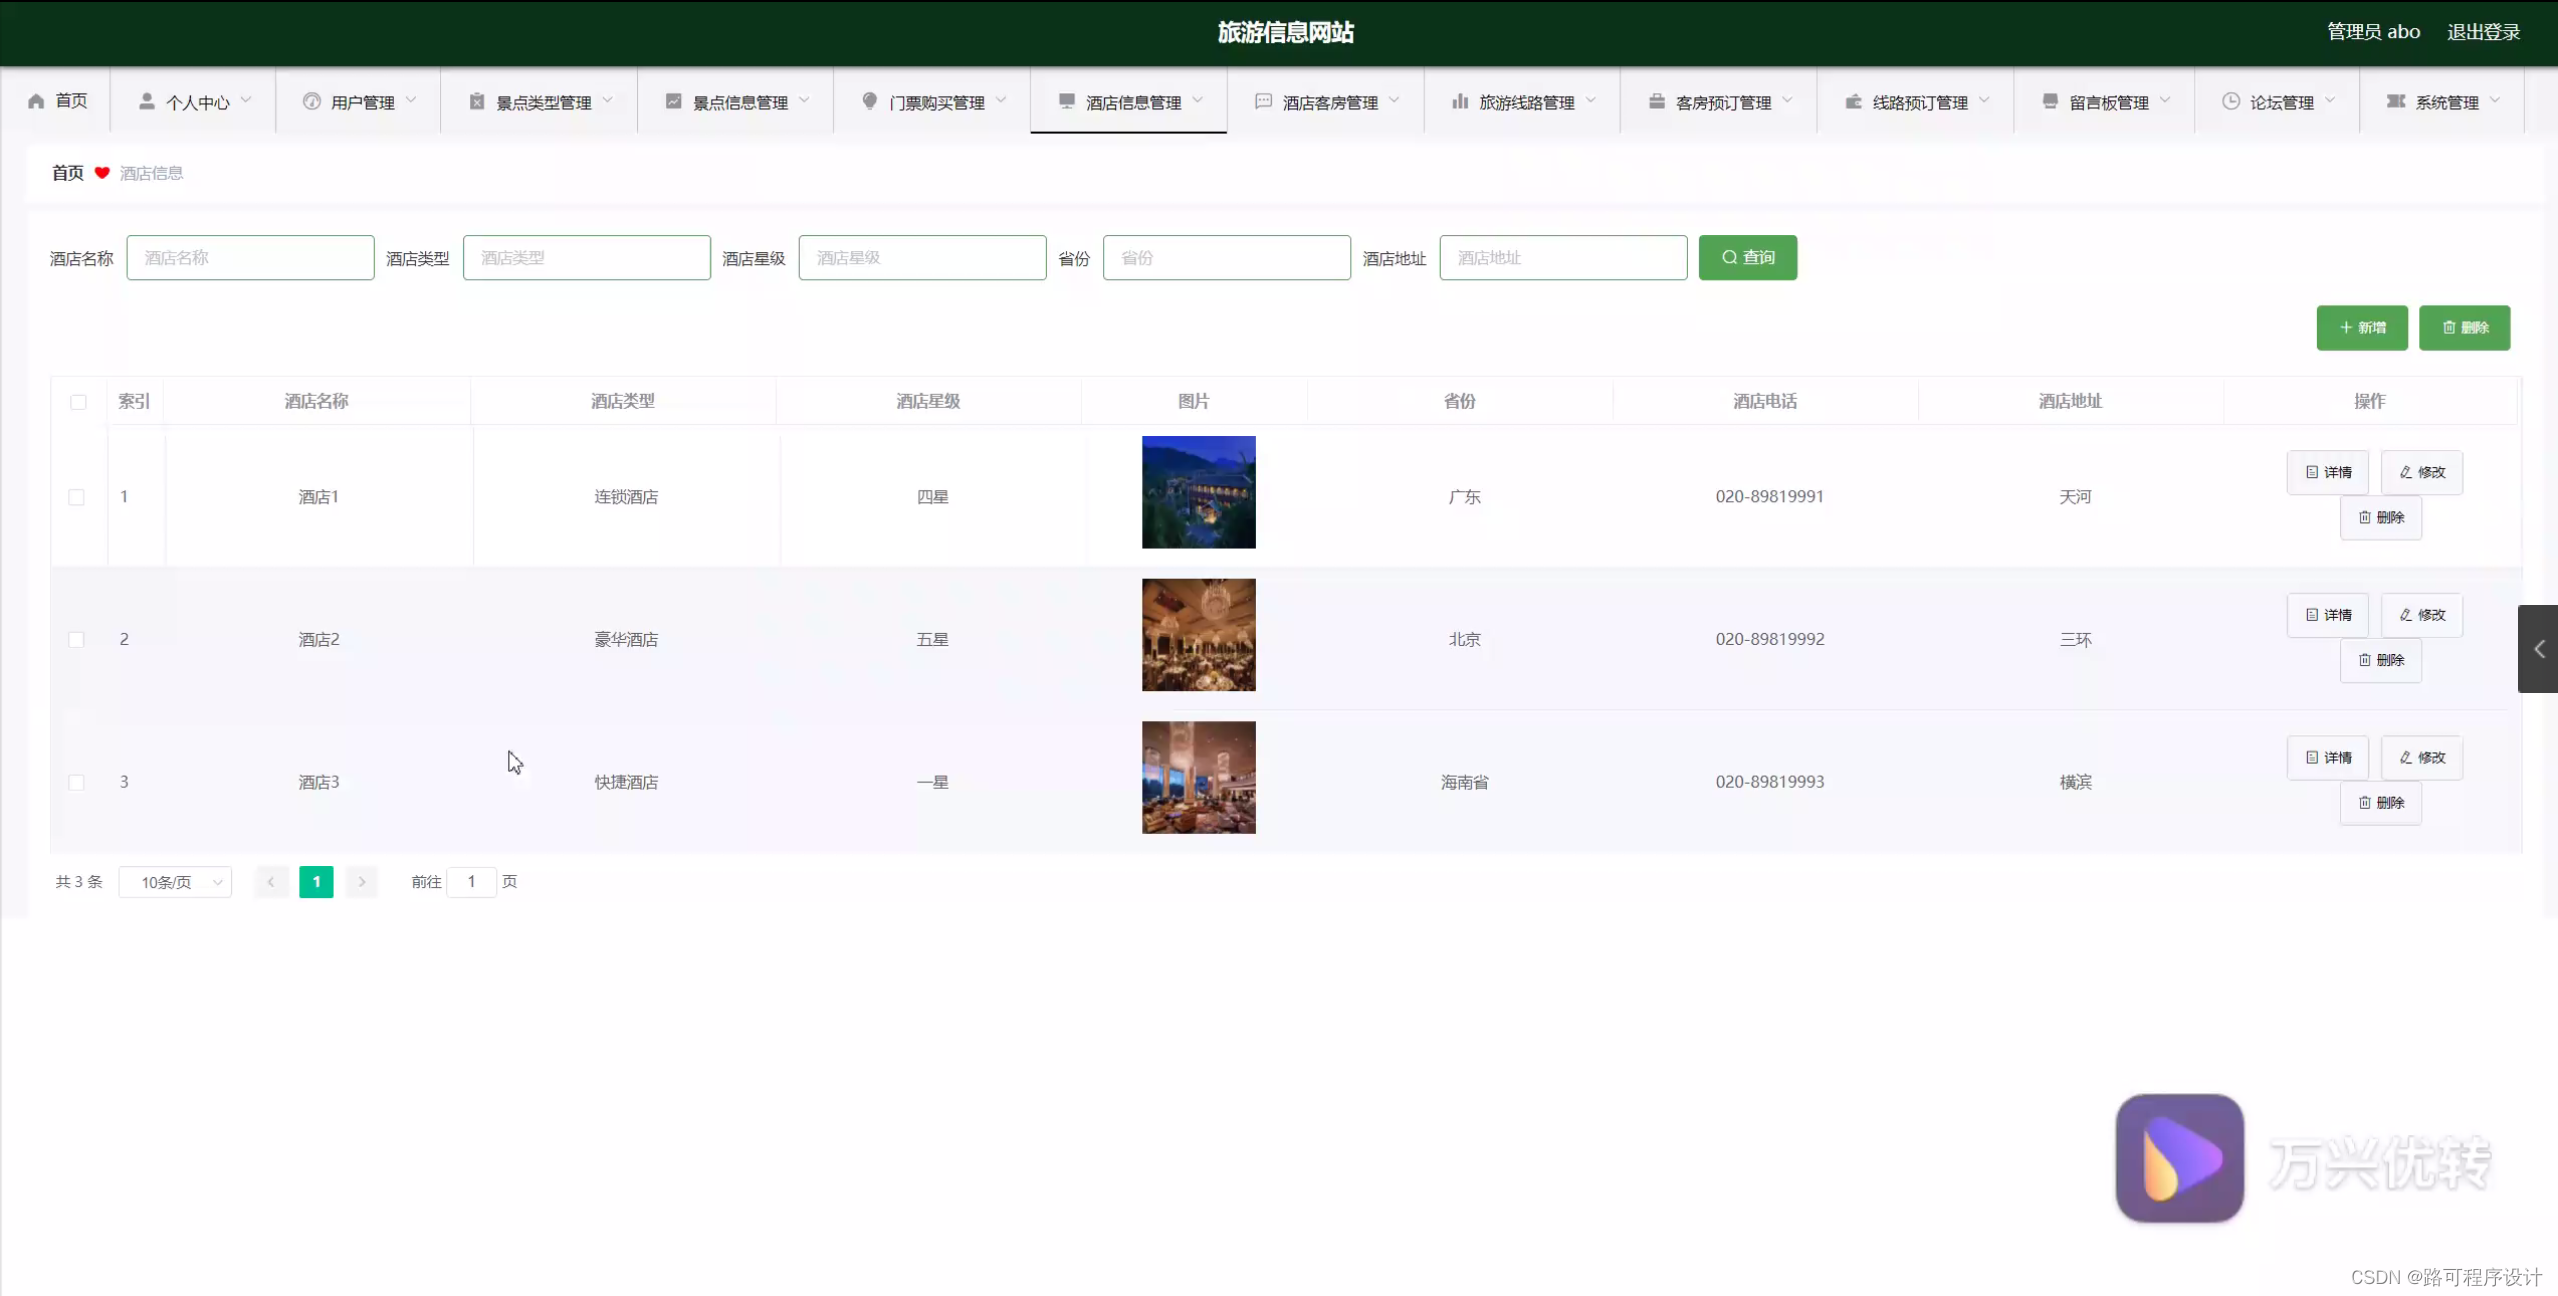Toggle the select-all checkbox in table header
Image resolution: width=2558 pixels, height=1296 pixels.
point(78,402)
